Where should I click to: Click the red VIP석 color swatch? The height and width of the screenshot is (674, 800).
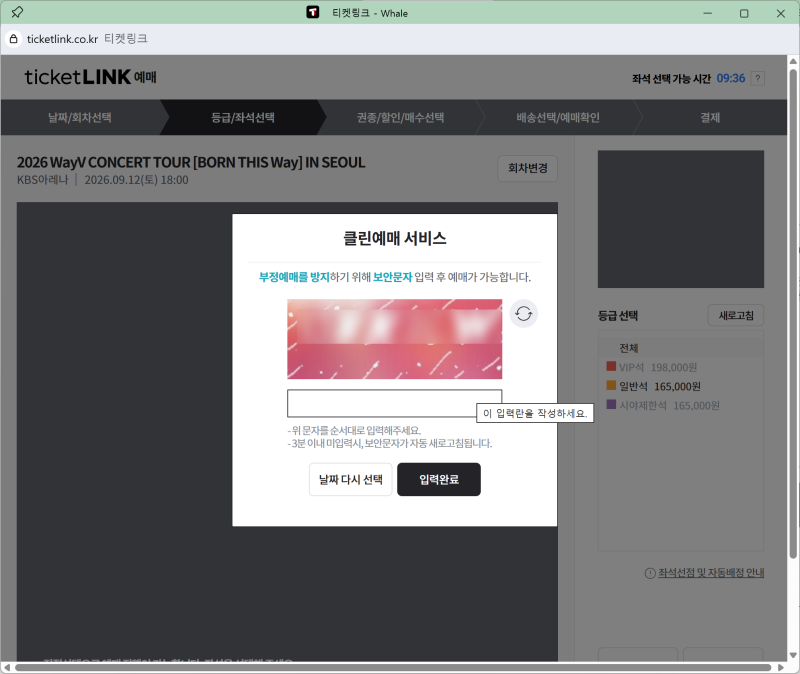(611, 366)
